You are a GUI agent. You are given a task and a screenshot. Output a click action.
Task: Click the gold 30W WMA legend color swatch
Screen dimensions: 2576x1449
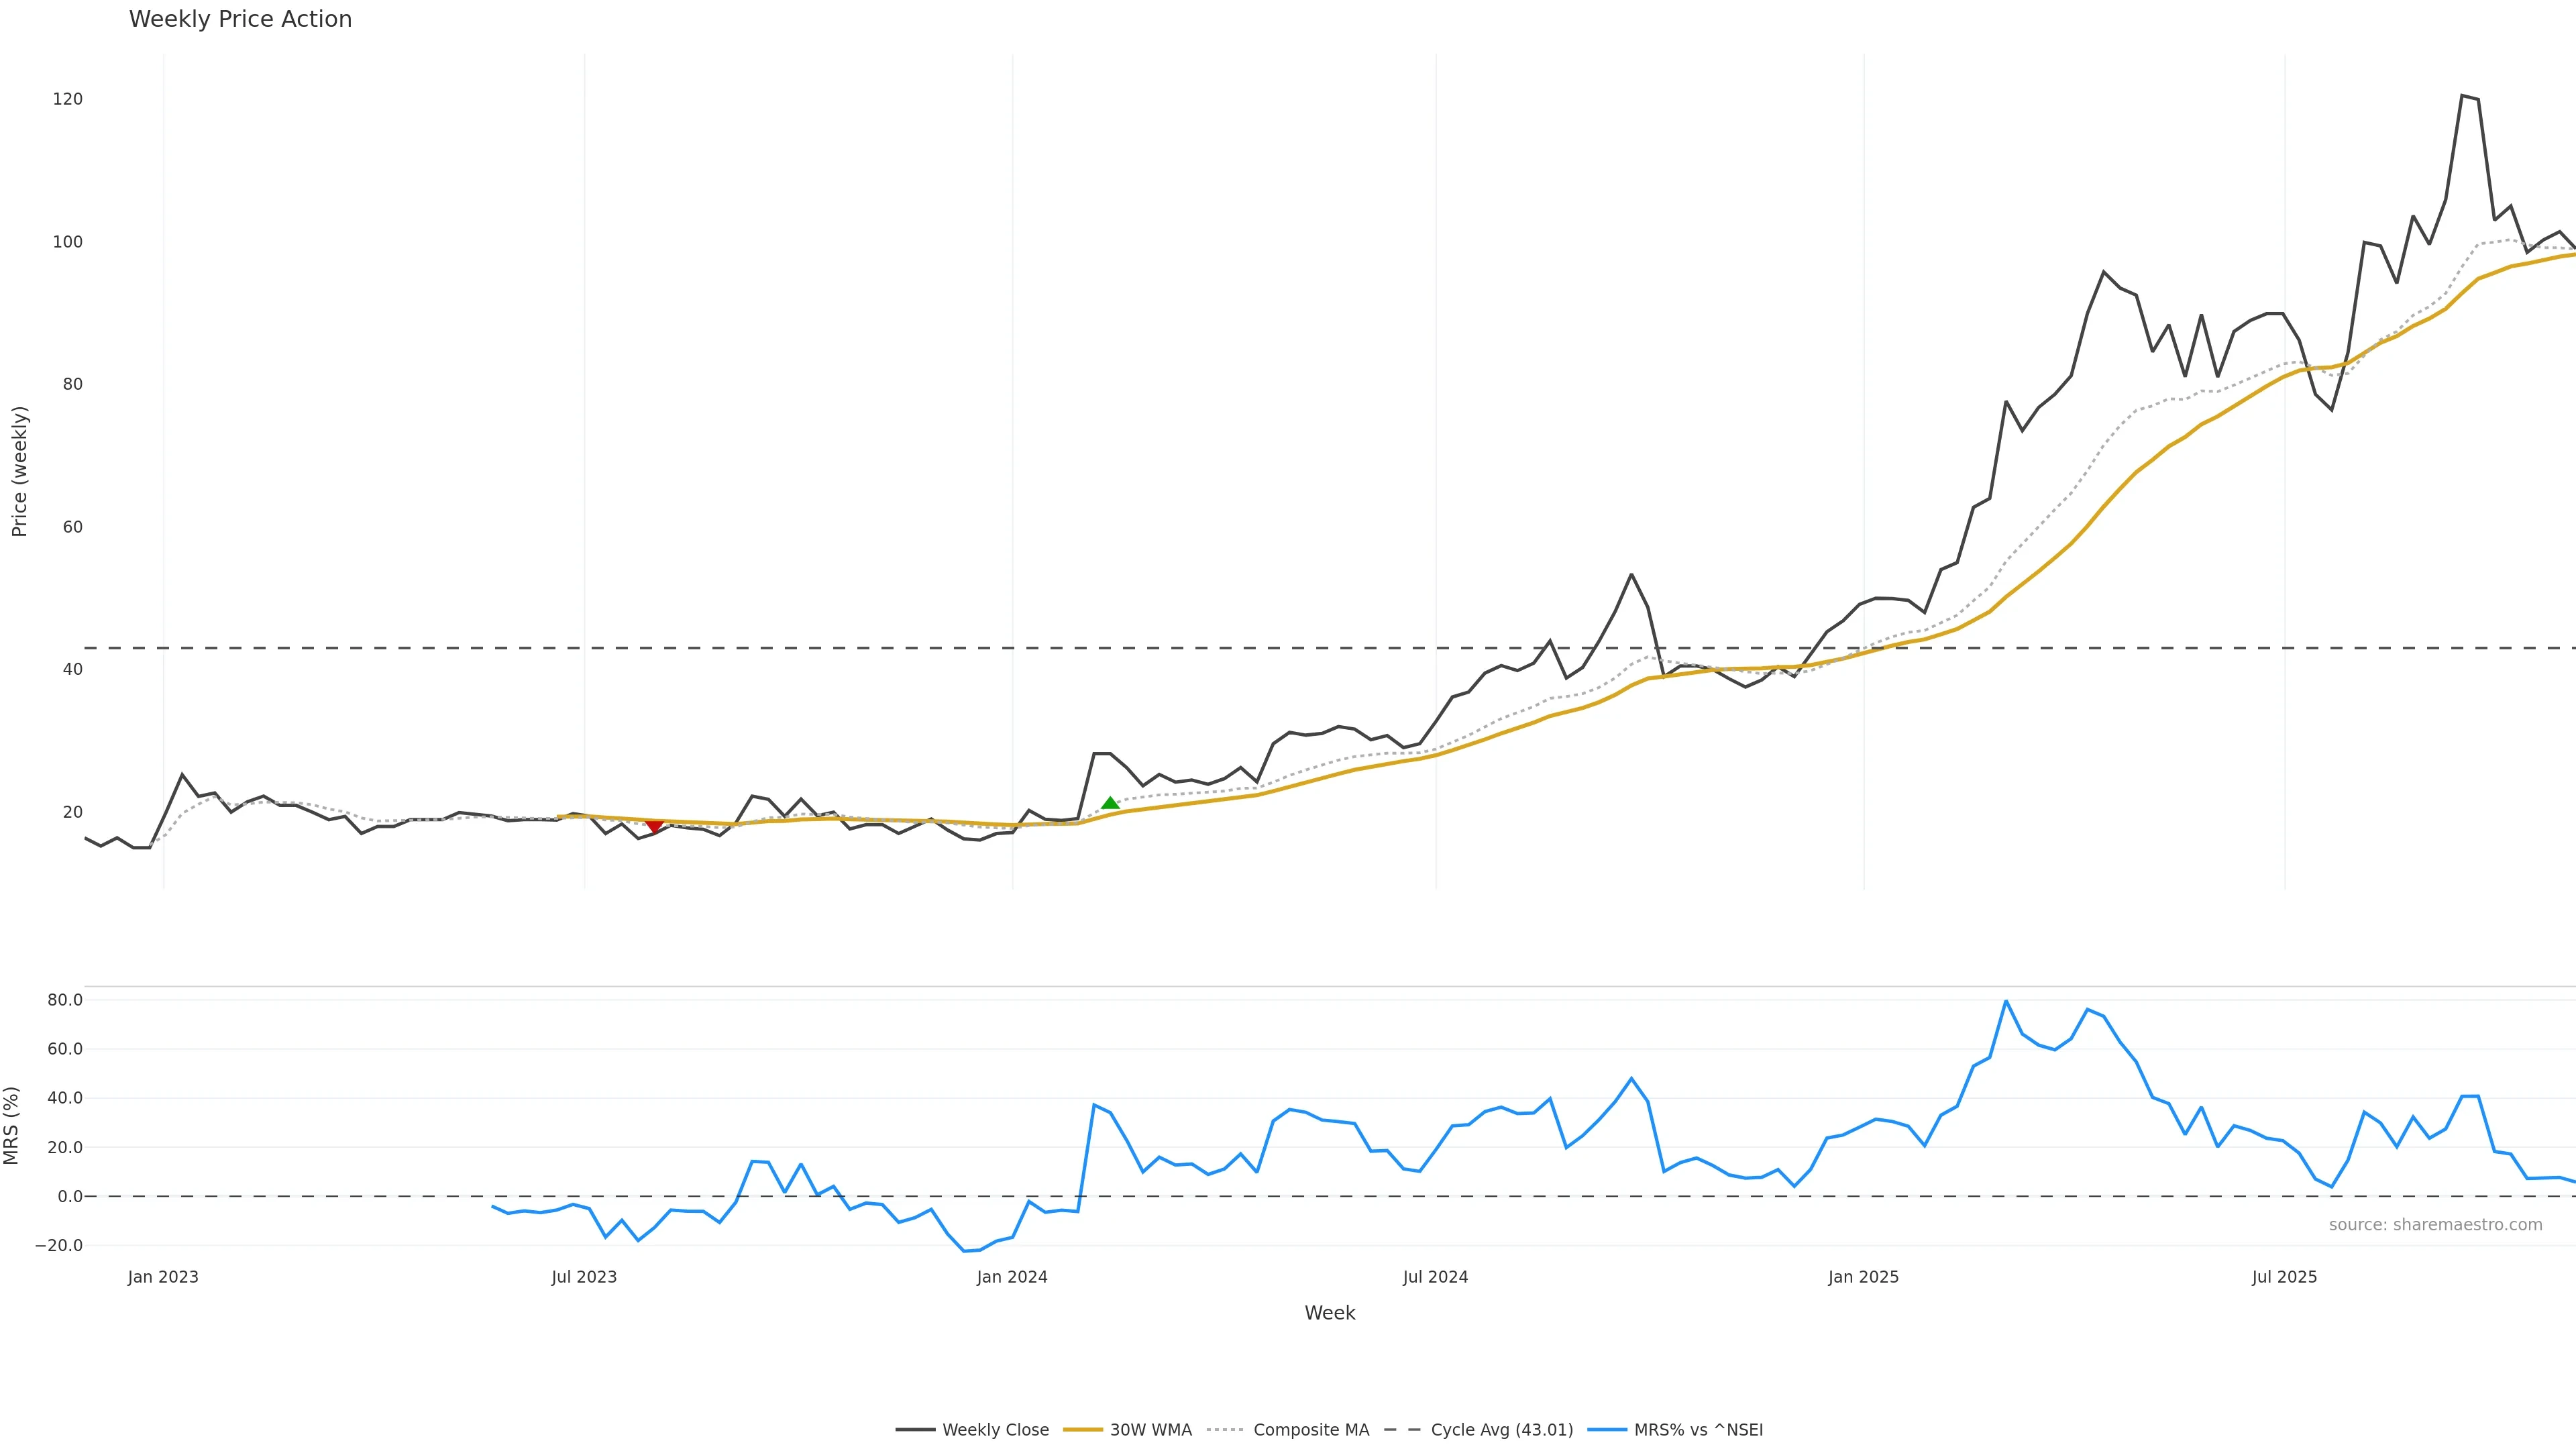[1082, 1430]
